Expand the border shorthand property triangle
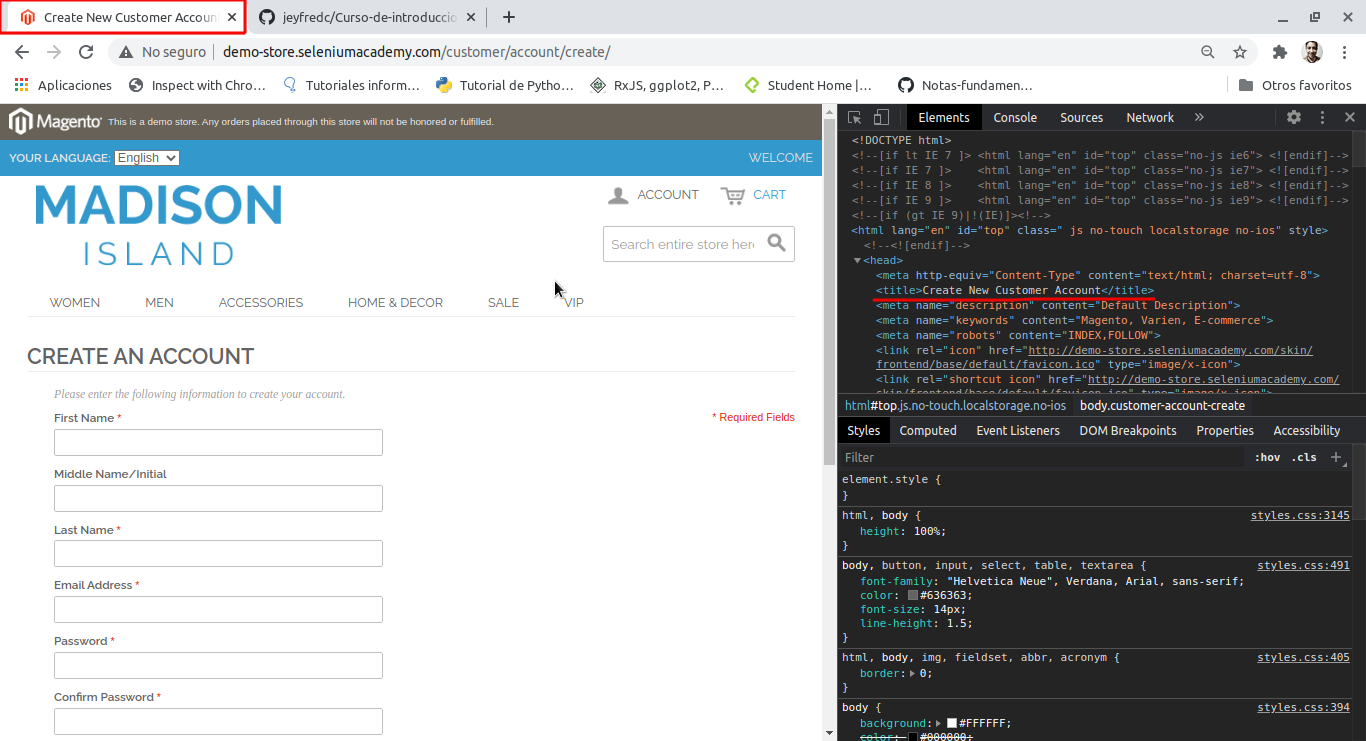Screen dimensions: 1366x741 (x=911, y=674)
